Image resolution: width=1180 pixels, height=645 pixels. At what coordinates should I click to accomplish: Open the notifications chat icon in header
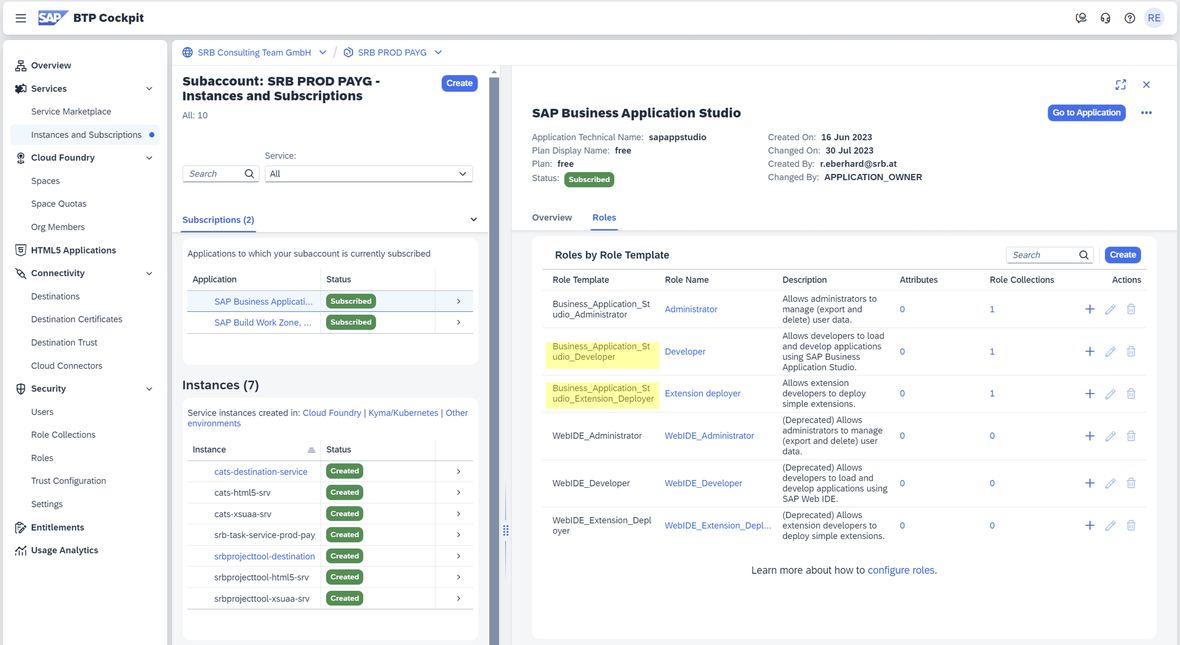coord(1081,18)
